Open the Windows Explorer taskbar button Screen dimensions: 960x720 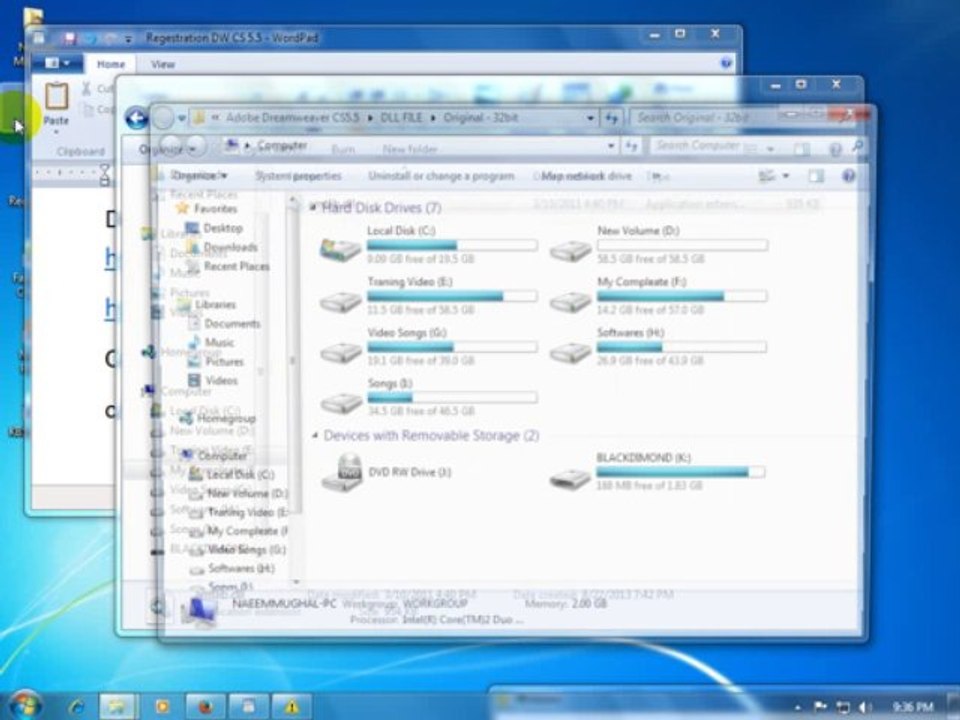point(117,707)
